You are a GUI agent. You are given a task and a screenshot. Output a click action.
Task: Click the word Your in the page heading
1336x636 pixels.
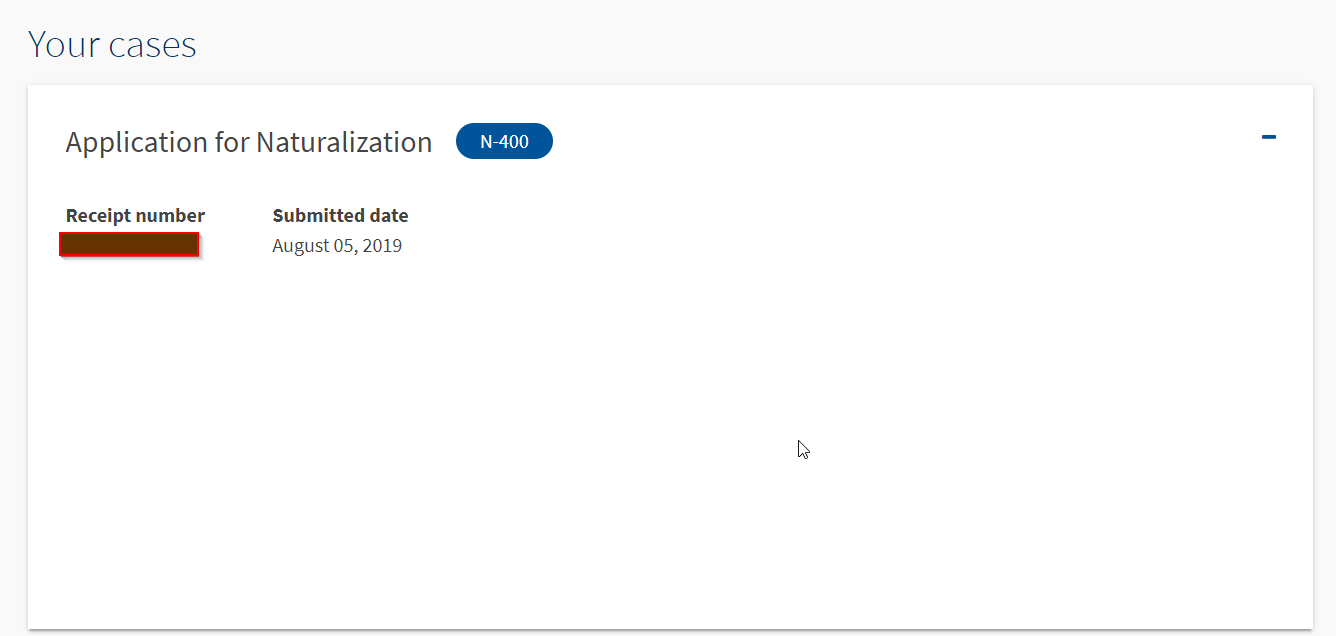coord(62,44)
